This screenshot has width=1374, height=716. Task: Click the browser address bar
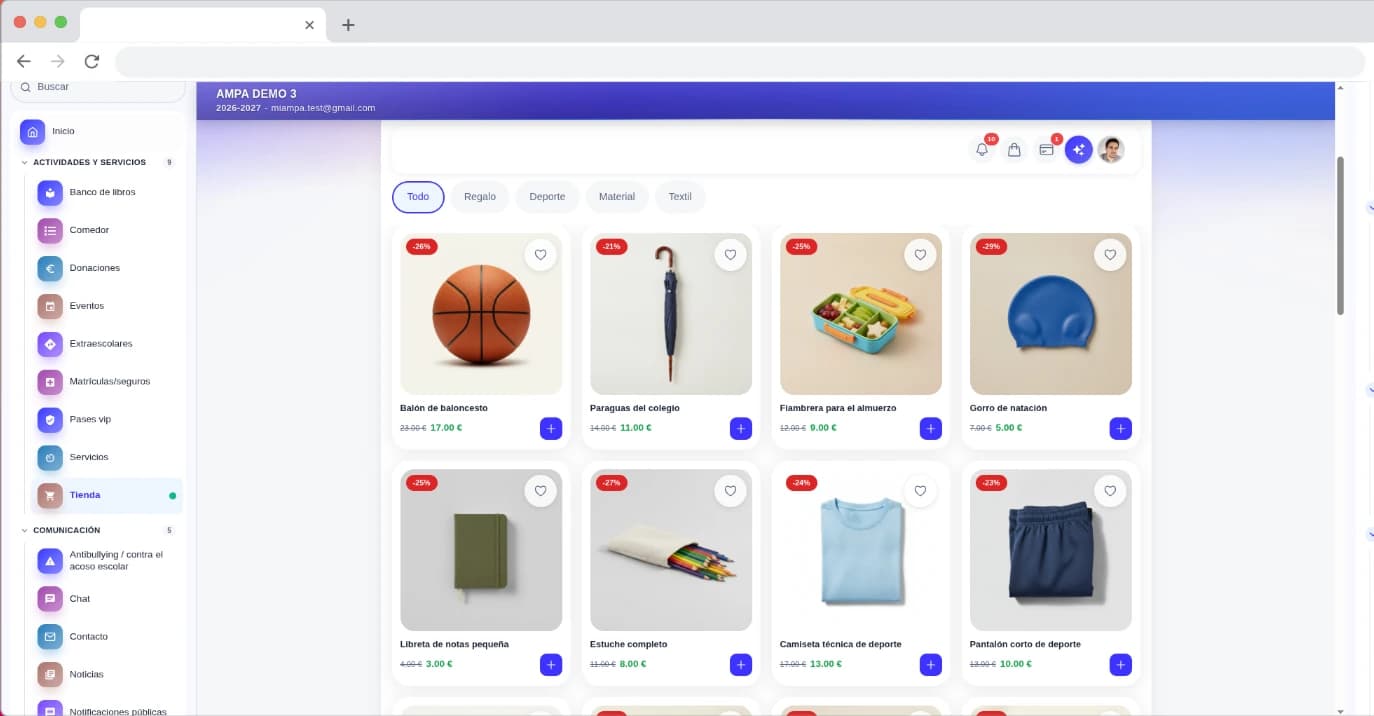tap(740, 61)
